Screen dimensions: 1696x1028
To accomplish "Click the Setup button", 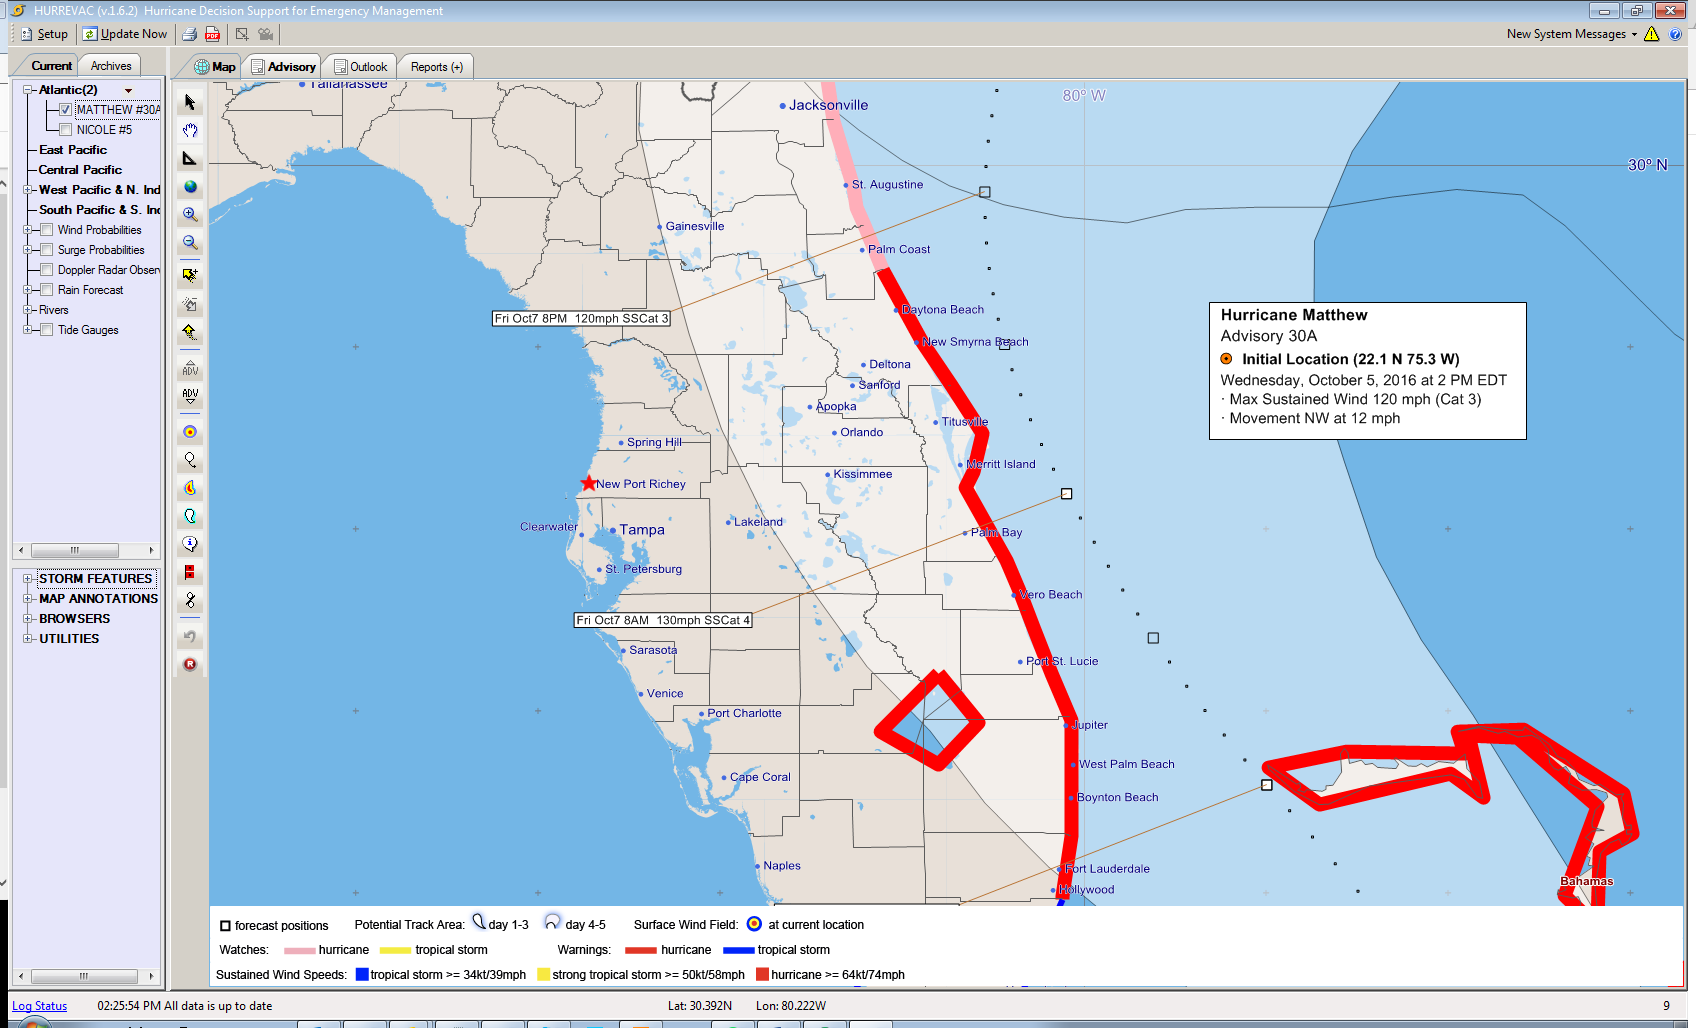I will point(44,34).
